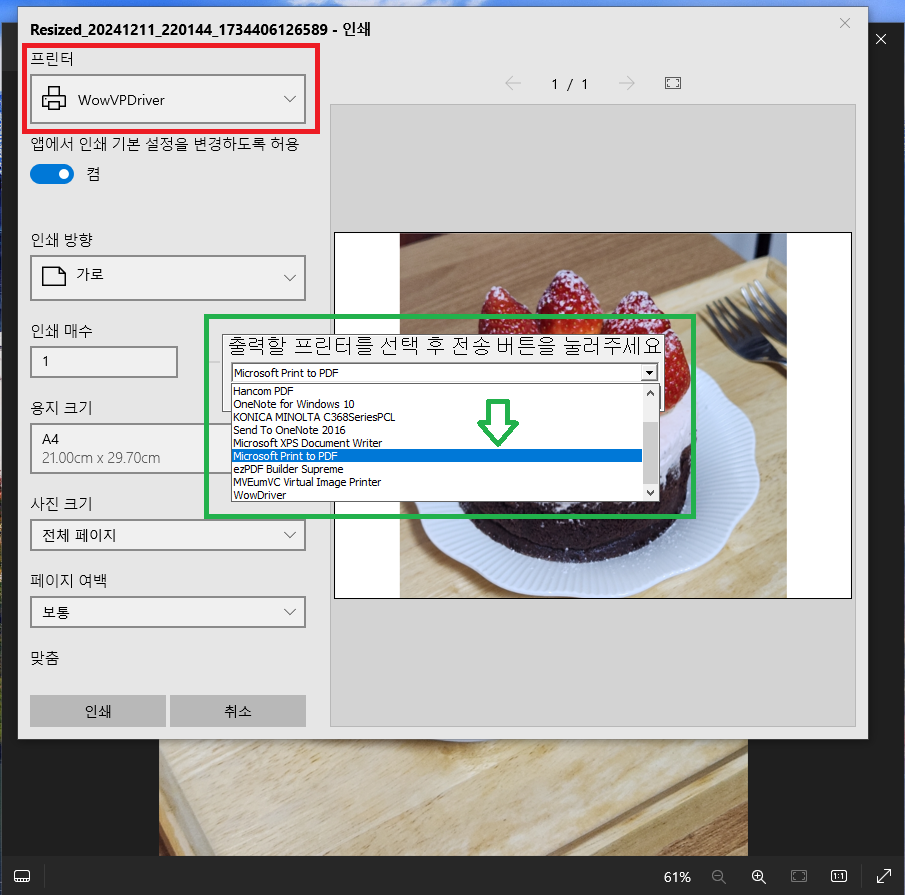This screenshot has width=905, height=895.
Task: Select the zoom in magnifier icon
Action: pyautogui.click(x=759, y=876)
